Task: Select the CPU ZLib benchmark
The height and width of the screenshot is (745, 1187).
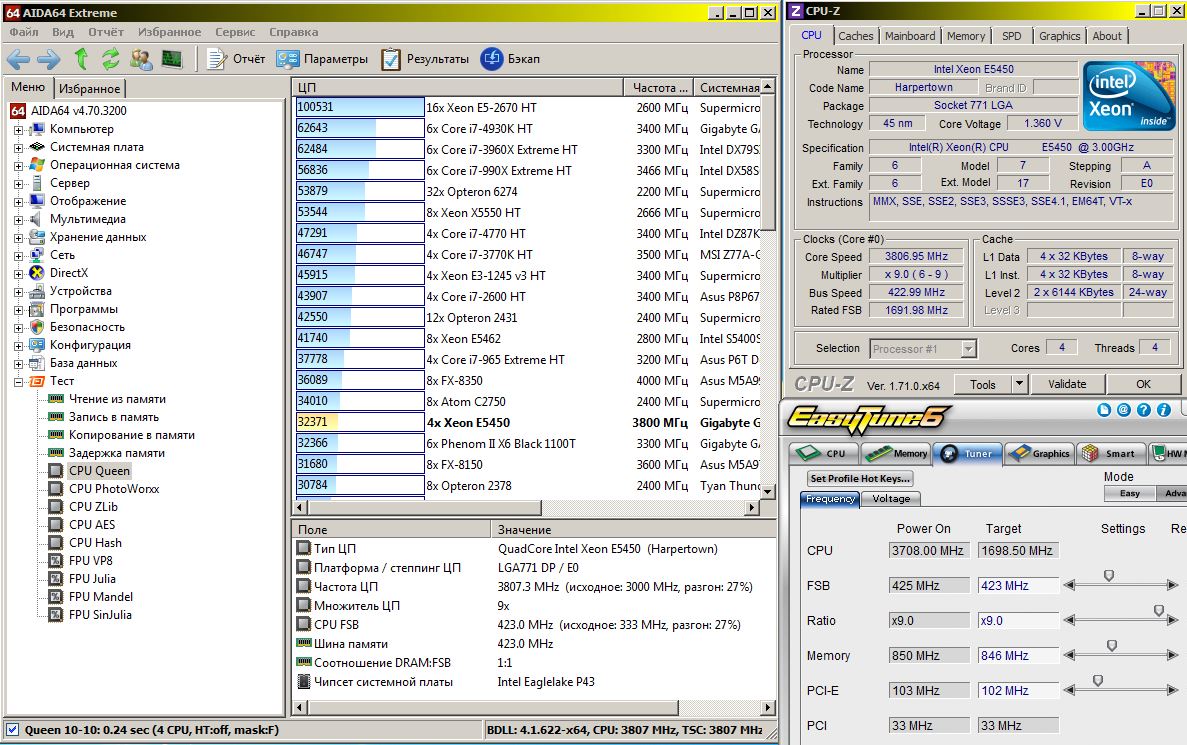Action: 93,507
